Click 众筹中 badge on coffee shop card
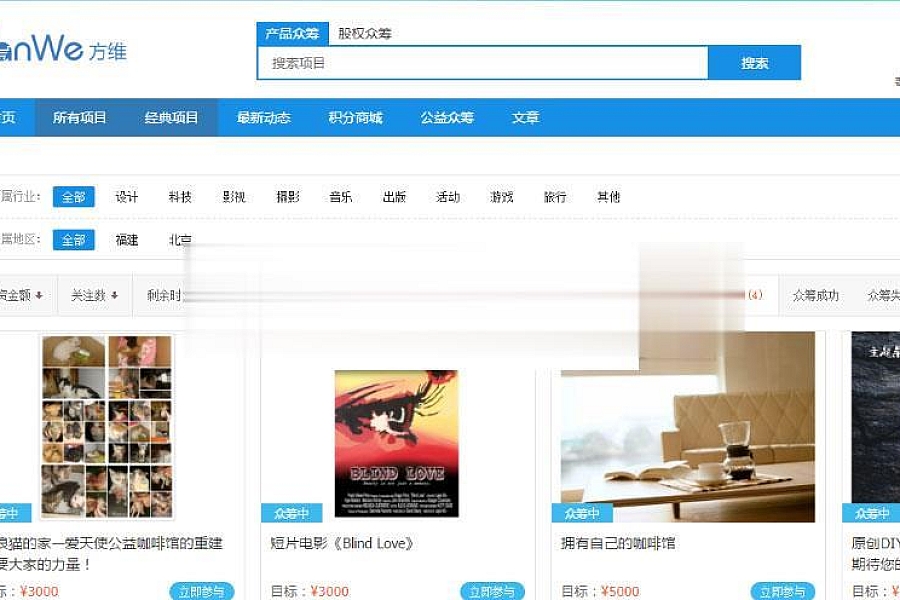Screen dimensions: 900x600 pyautogui.click(x=582, y=513)
